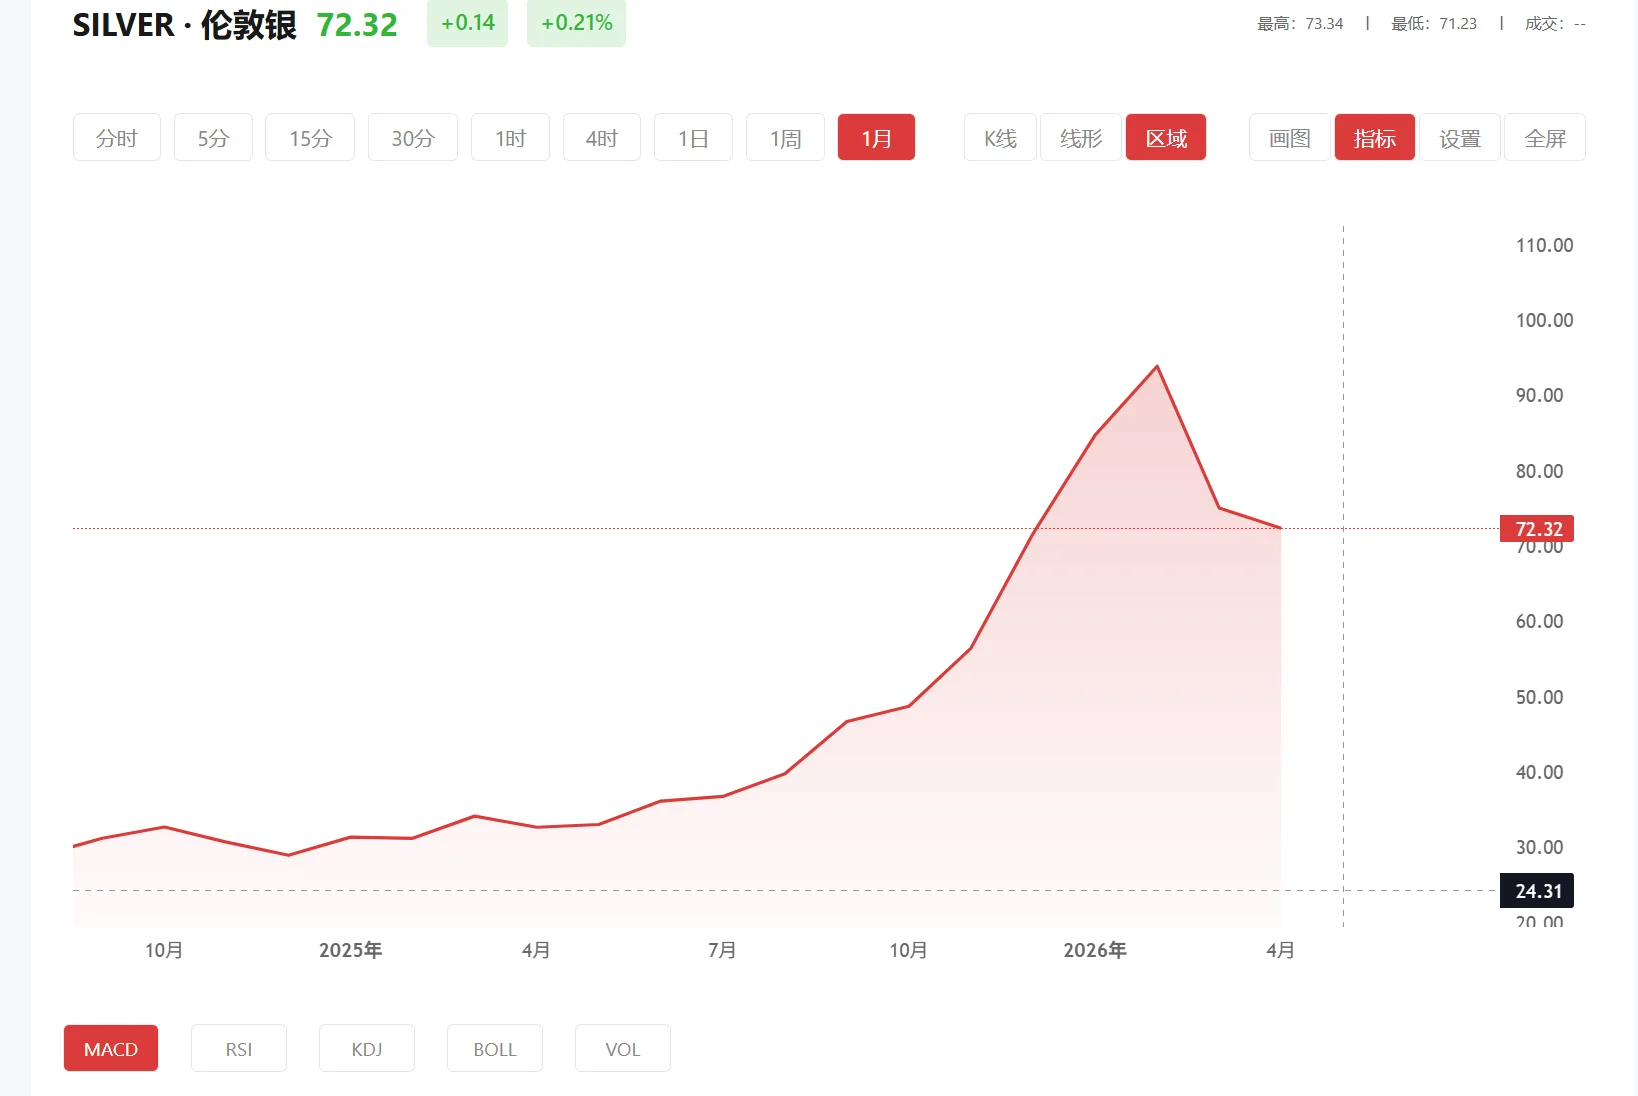Image resolution: width=1638 pixels, height=1096 pixels.
Task: Enable the RSI indicator
Action: 238,1048
